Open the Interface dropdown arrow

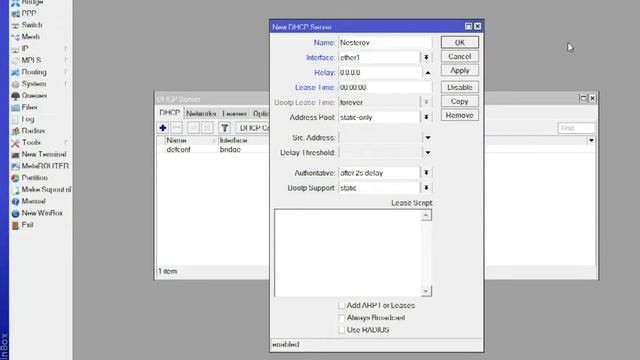[x=426, y=58]
